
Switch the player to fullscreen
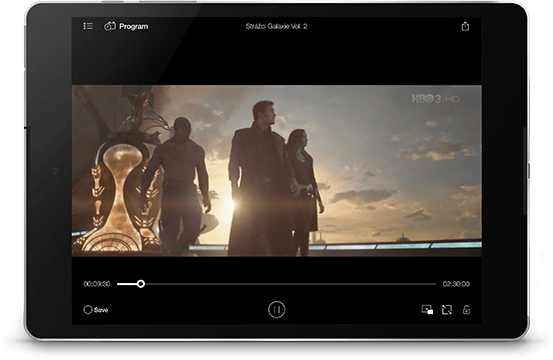[x=447, y=310]
